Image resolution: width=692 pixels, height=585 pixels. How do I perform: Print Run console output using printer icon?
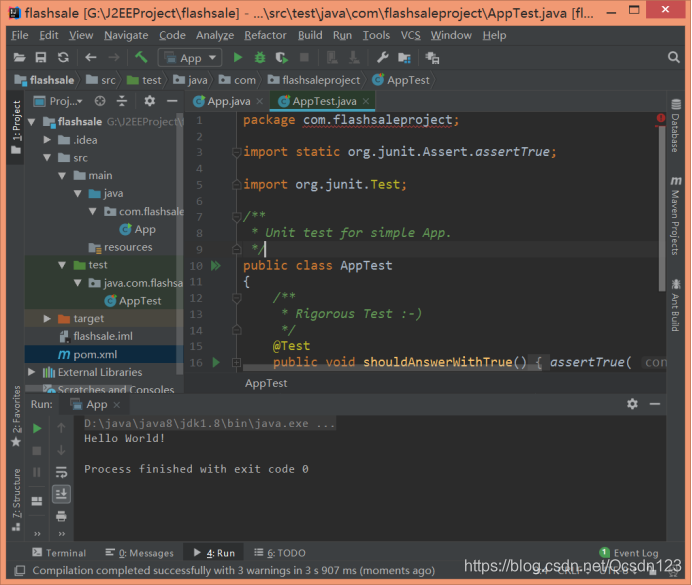point(61,516)
